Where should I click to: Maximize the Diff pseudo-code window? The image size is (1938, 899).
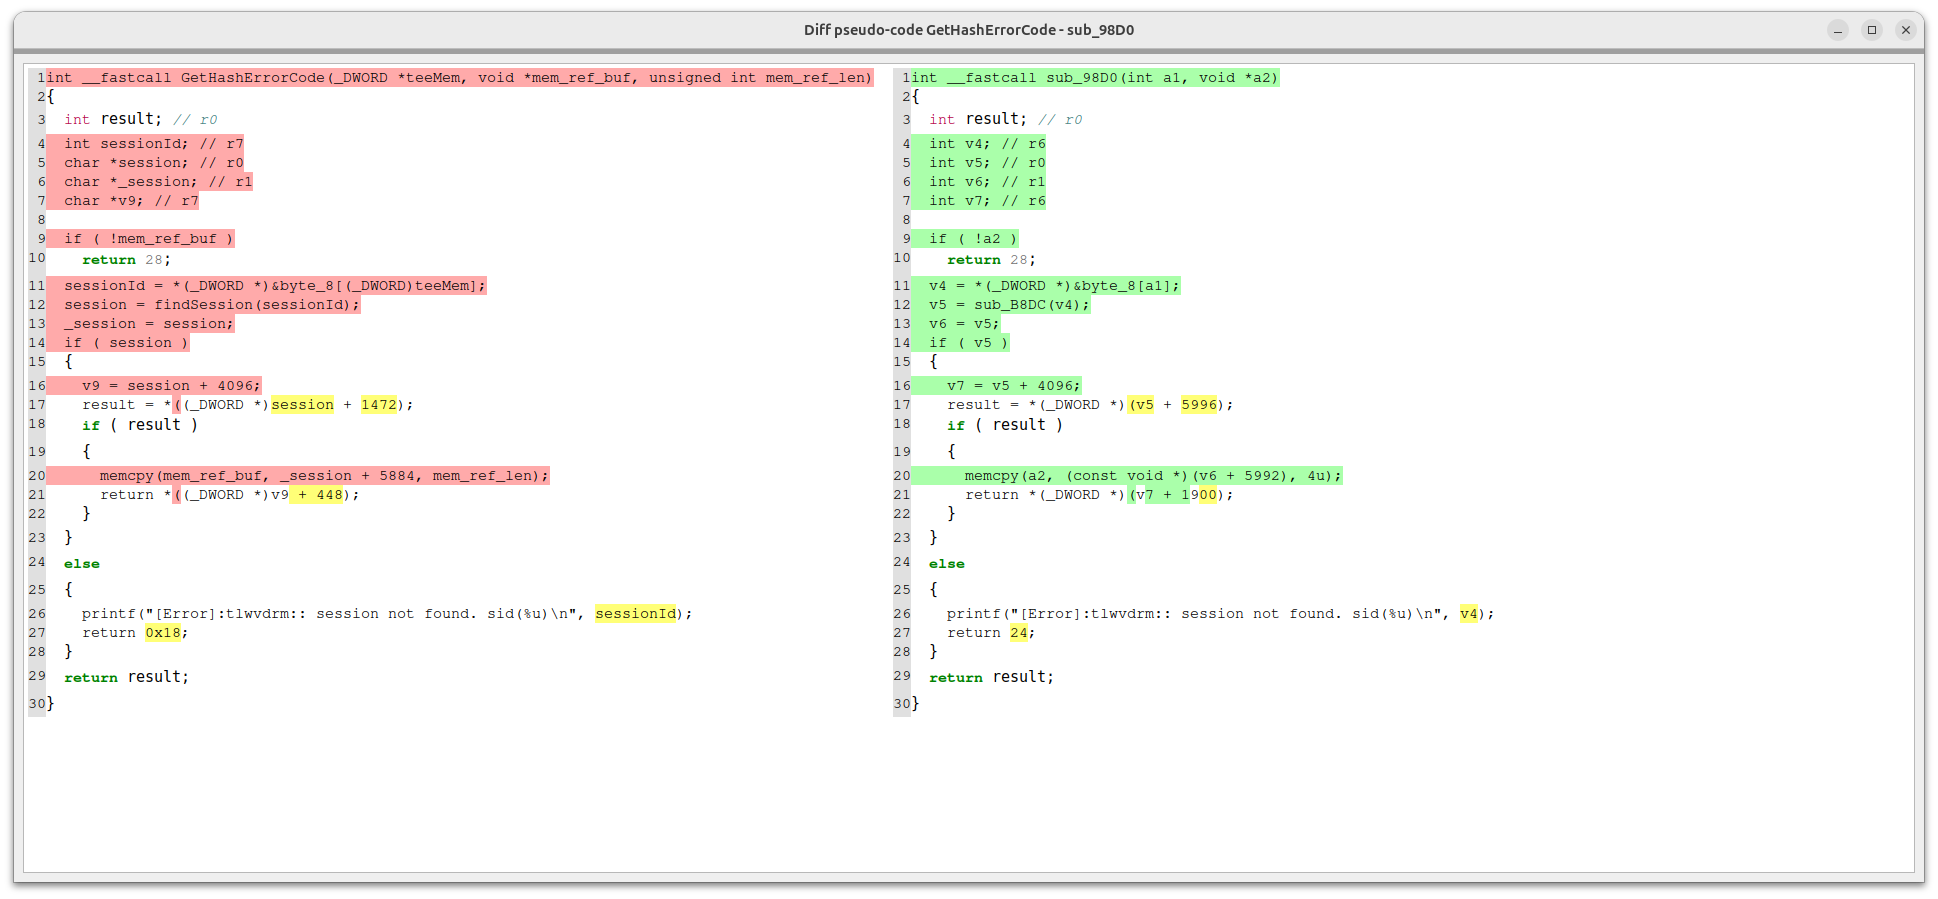click(x=1872, y=30)
